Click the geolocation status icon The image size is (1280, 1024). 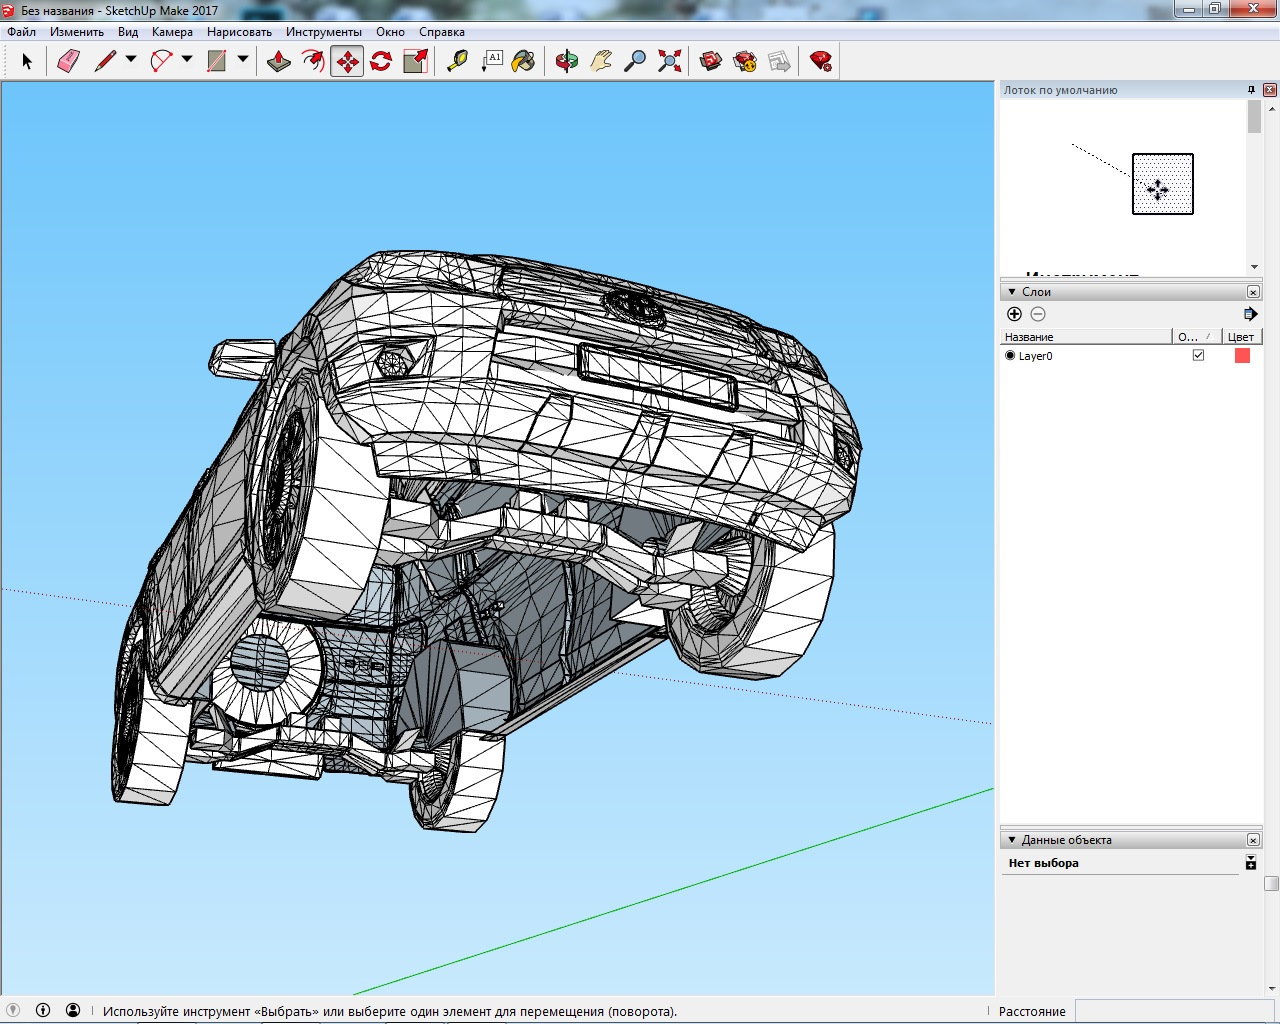coord(13,1011)
